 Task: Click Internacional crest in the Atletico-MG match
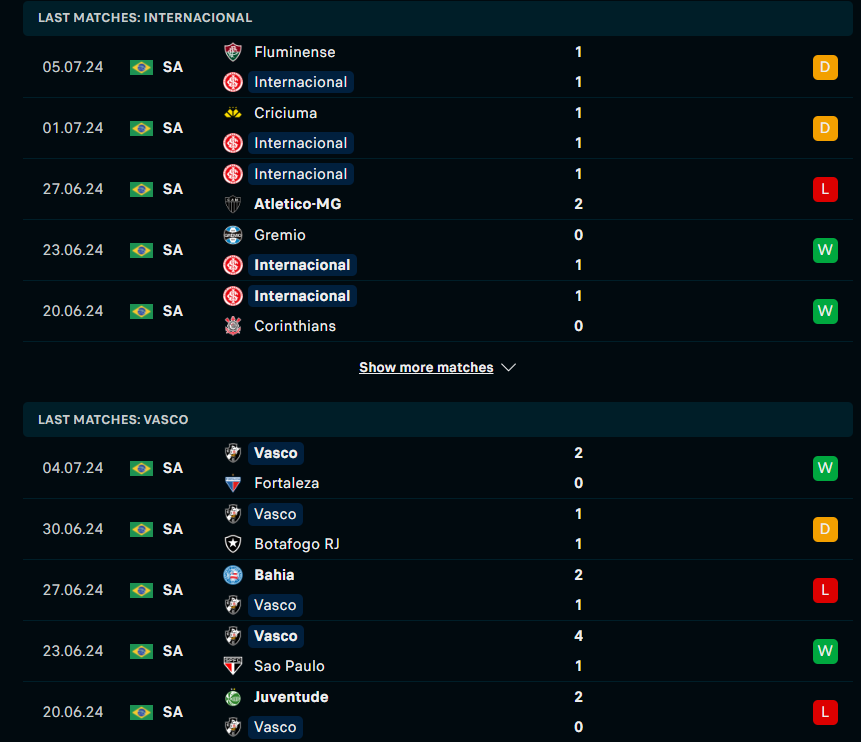pos(233,174)
